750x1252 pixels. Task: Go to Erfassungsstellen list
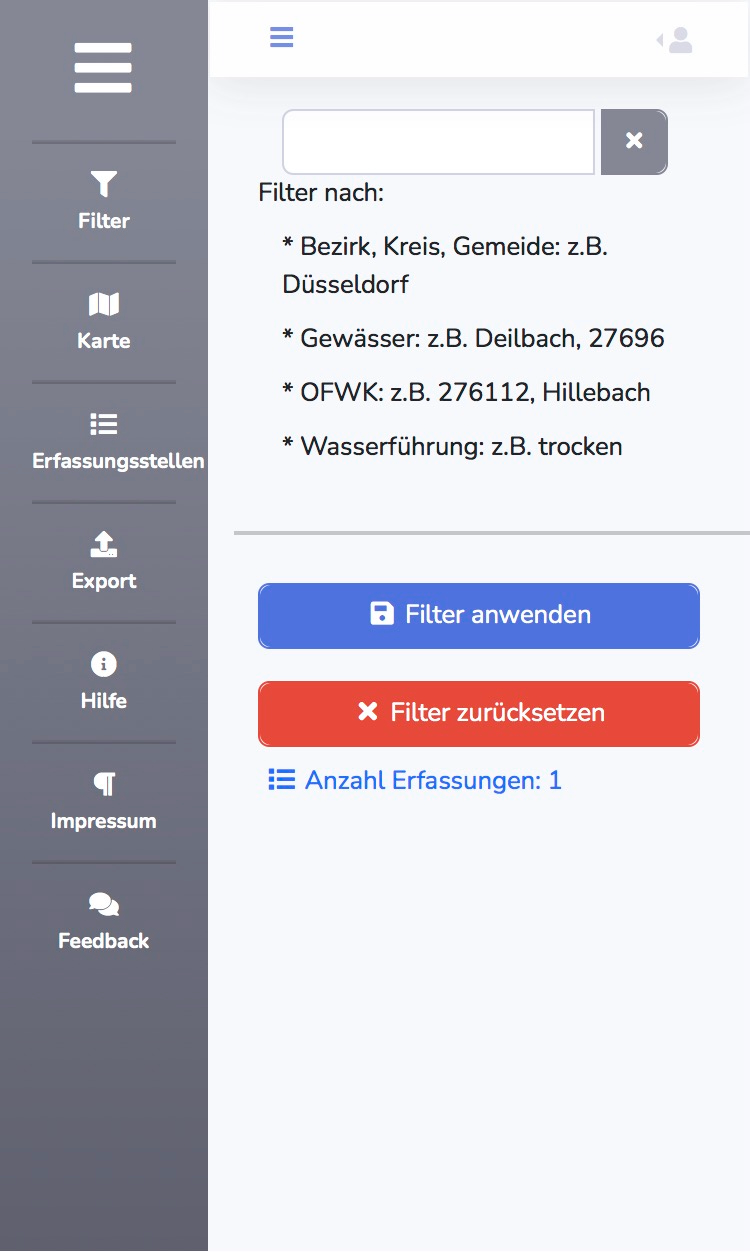coord(118,442)
